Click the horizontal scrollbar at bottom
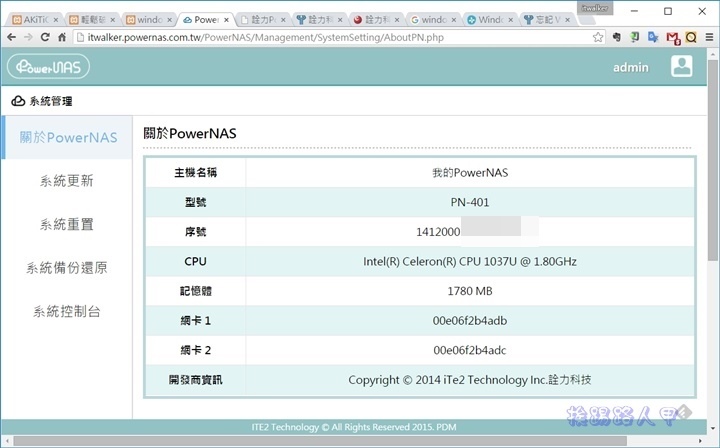The width and height of the screenshot is (720, 448). coord(320,441)
